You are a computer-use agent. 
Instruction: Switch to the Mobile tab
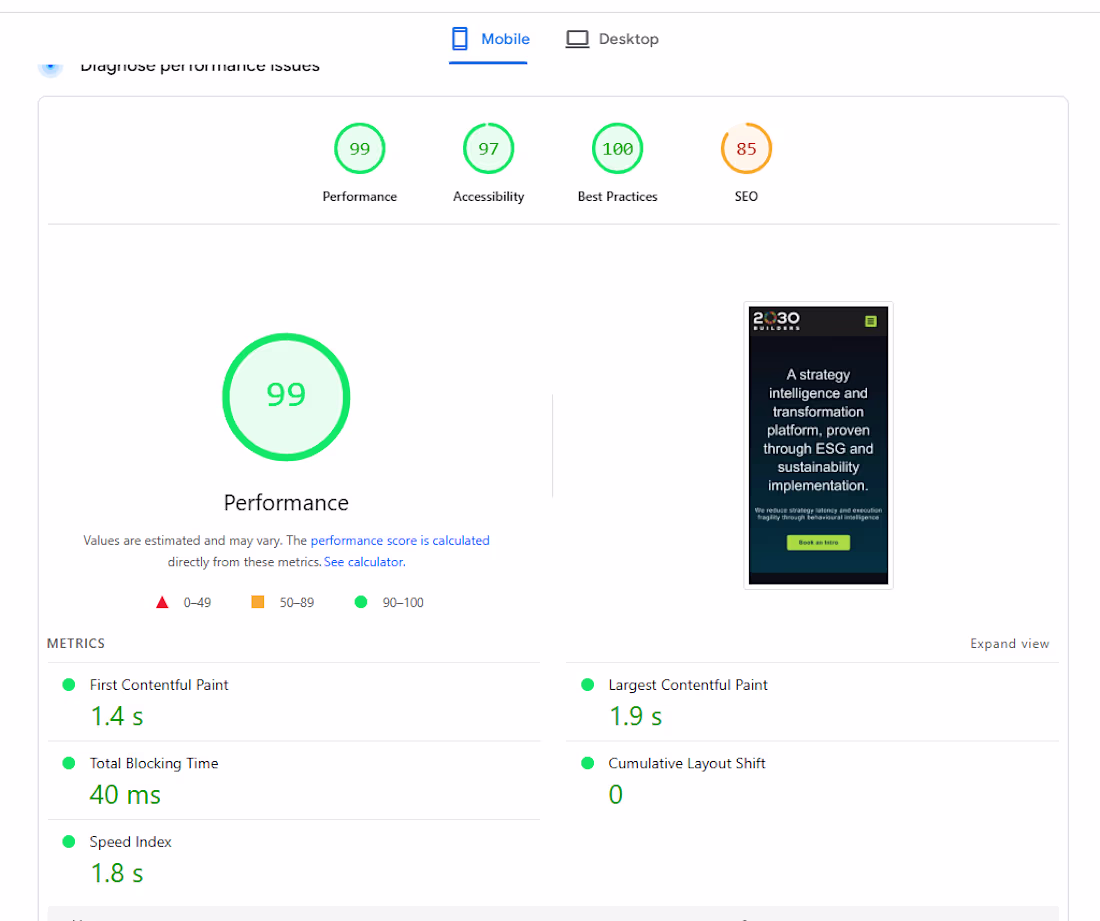[489, 39]
